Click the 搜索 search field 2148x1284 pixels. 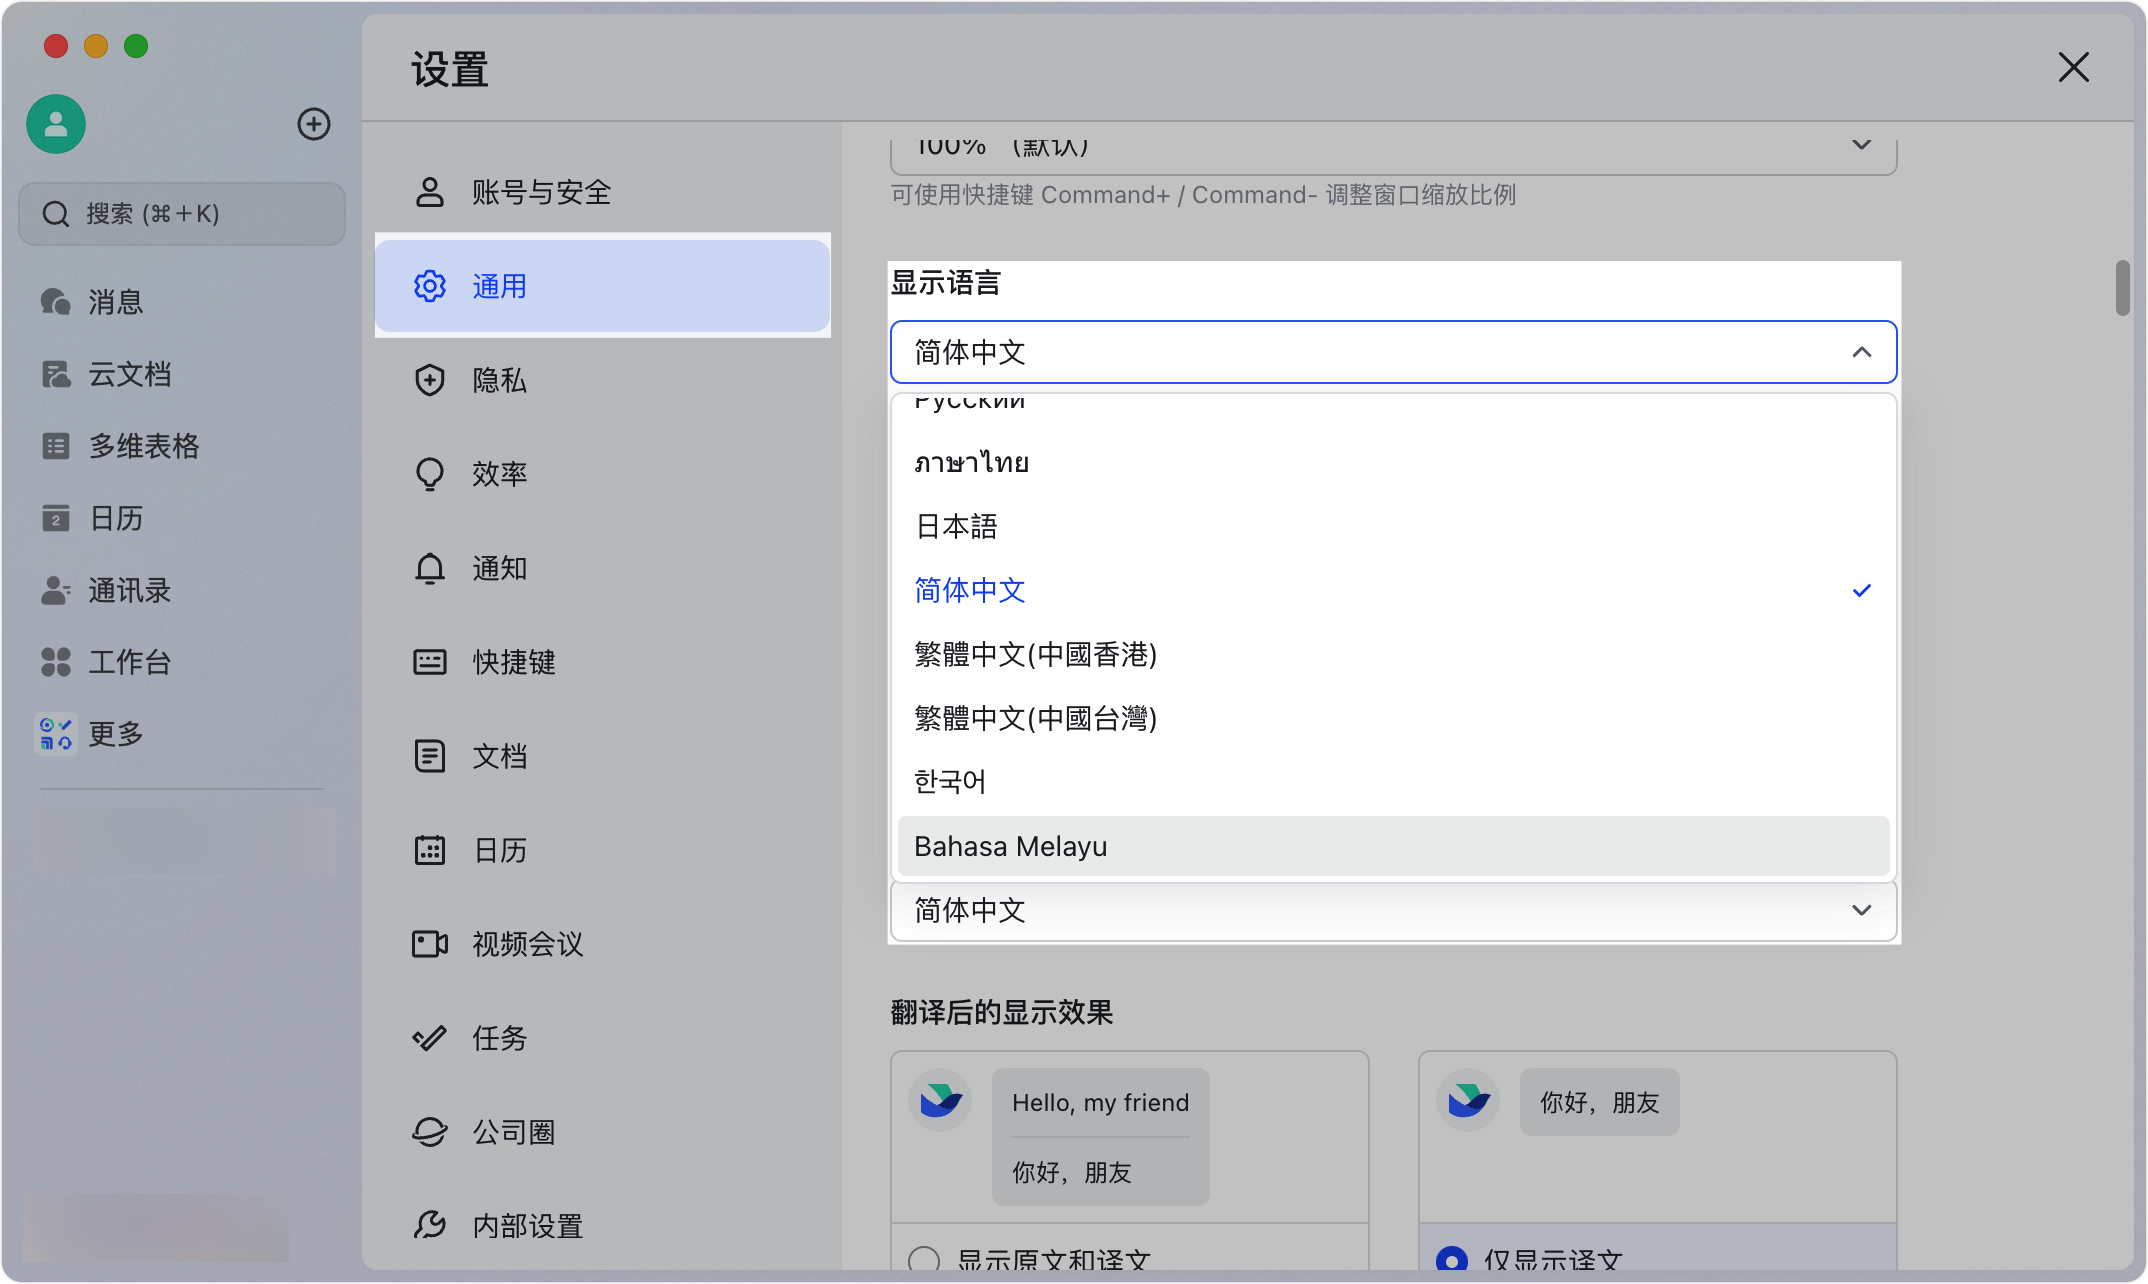click(x=182, y=214)
